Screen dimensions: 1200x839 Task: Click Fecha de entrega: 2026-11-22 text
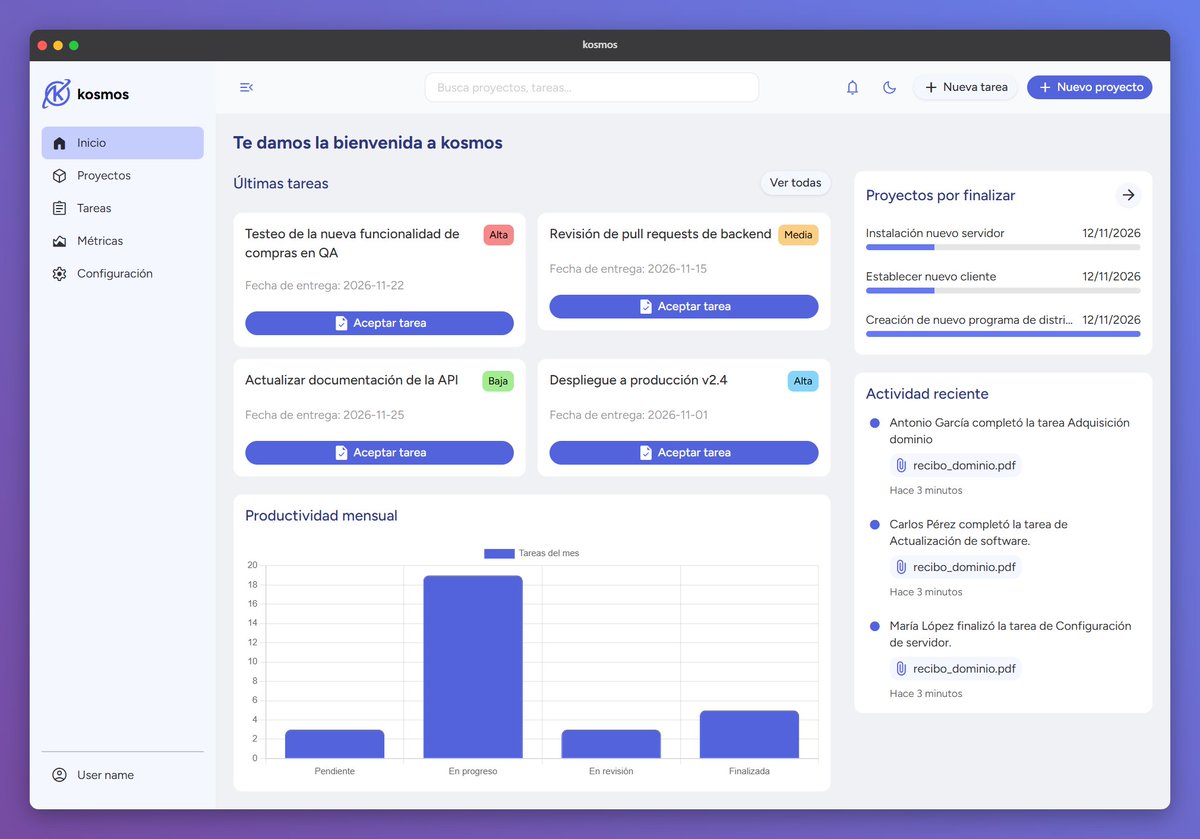pyautogui.click(x=325, y=286)
